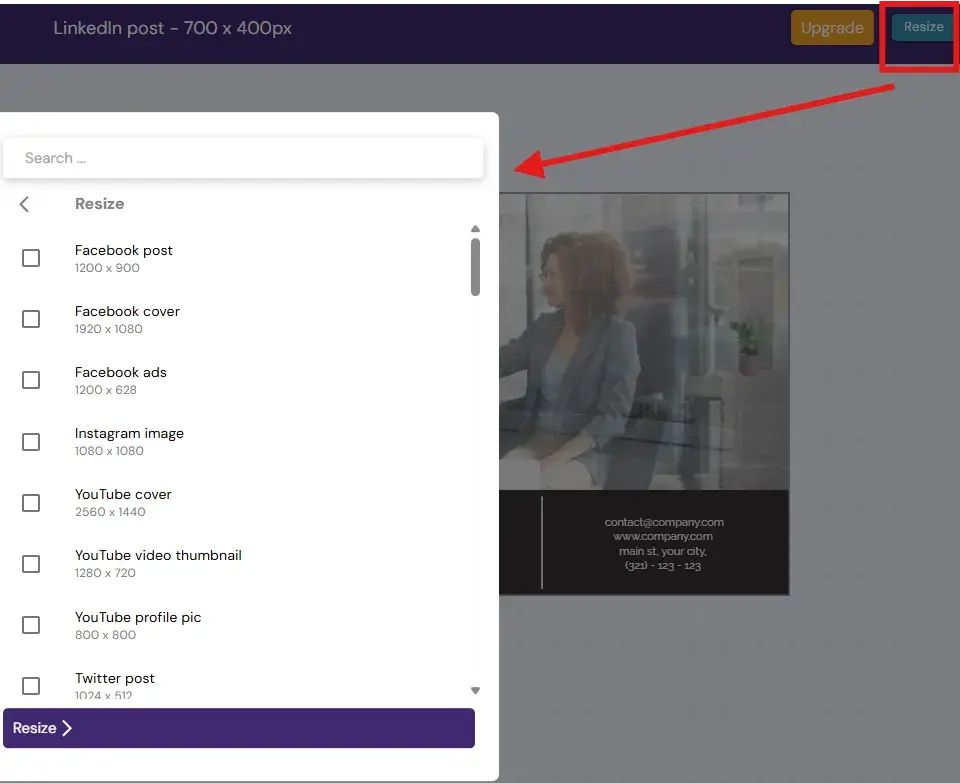This screenshot has height=783, width=960.
Task: Click the Upgrade button in the top bar
Action: (832, 27)
